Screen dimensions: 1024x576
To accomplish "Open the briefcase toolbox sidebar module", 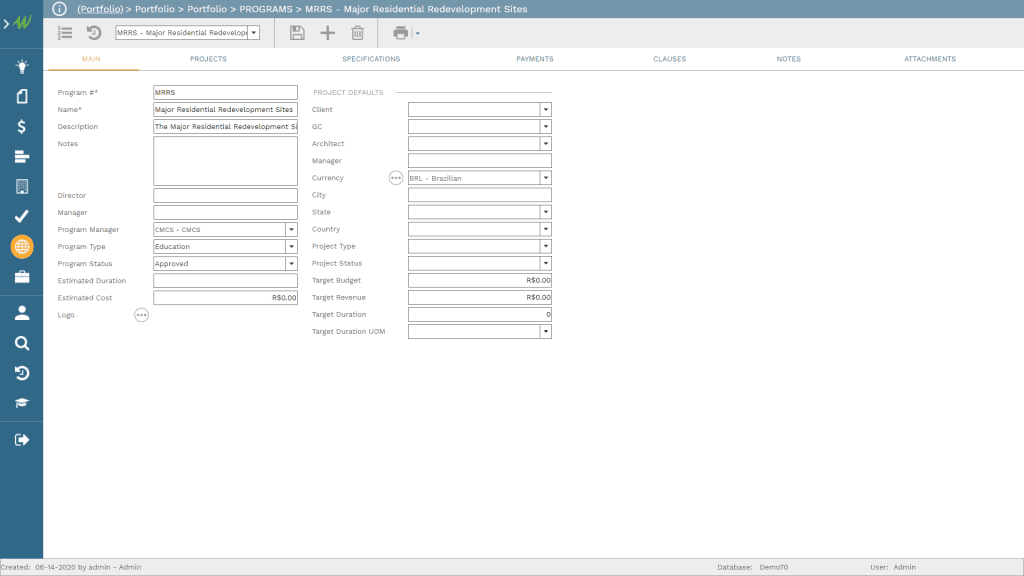I will pos(22,277).
